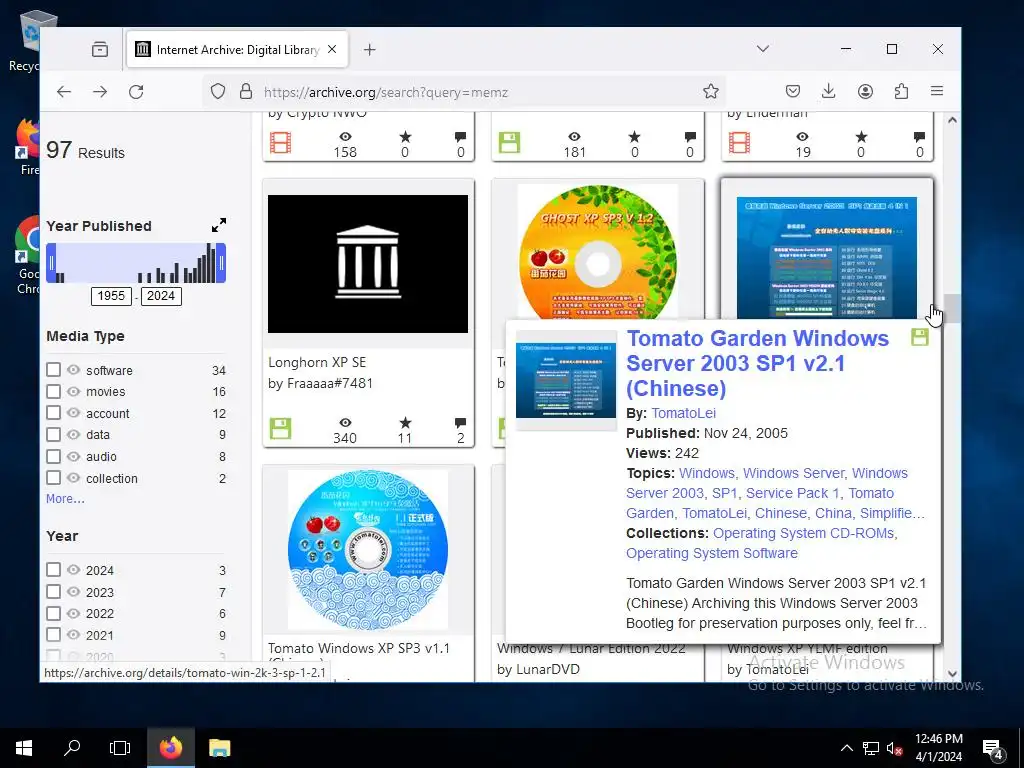
Task: Click software icon on card with 181 views
Action: 509,142
